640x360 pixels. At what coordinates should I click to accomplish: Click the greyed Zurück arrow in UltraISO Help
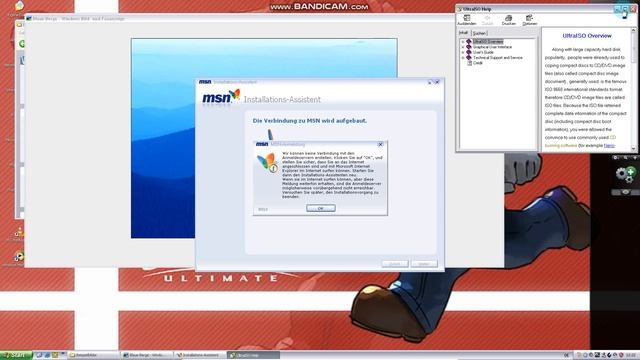coord(487,18)
